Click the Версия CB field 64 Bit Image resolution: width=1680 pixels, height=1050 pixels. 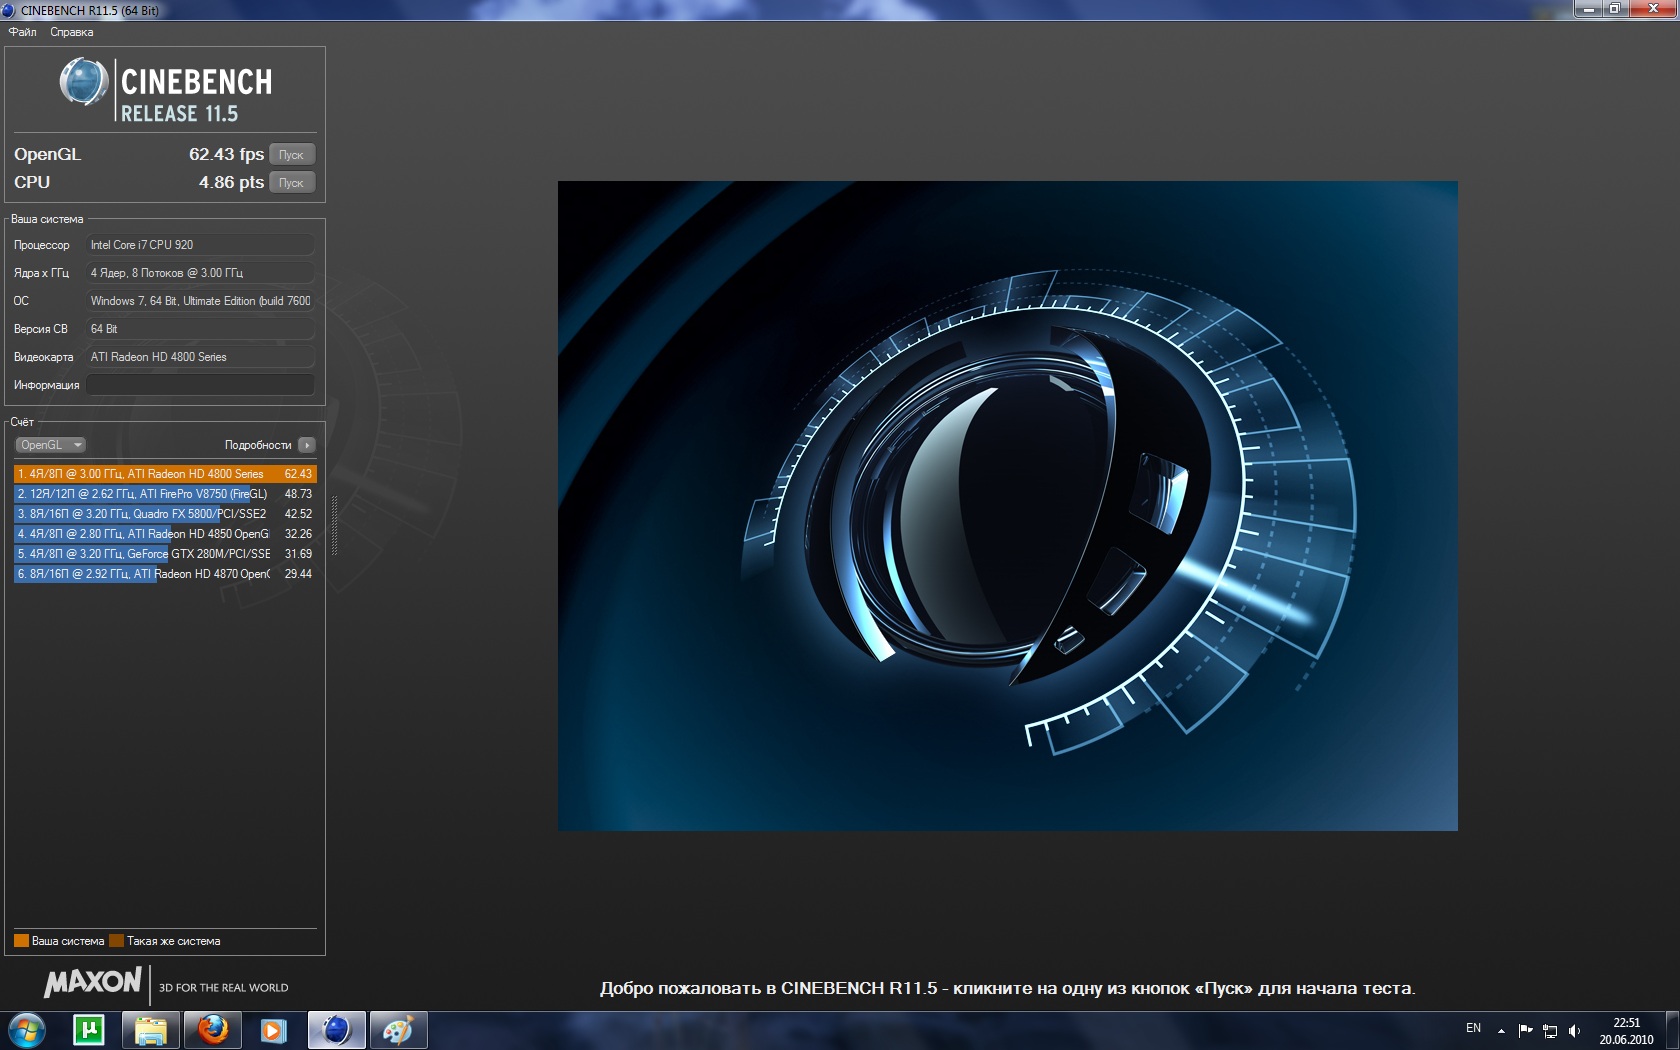coord(200,329)
